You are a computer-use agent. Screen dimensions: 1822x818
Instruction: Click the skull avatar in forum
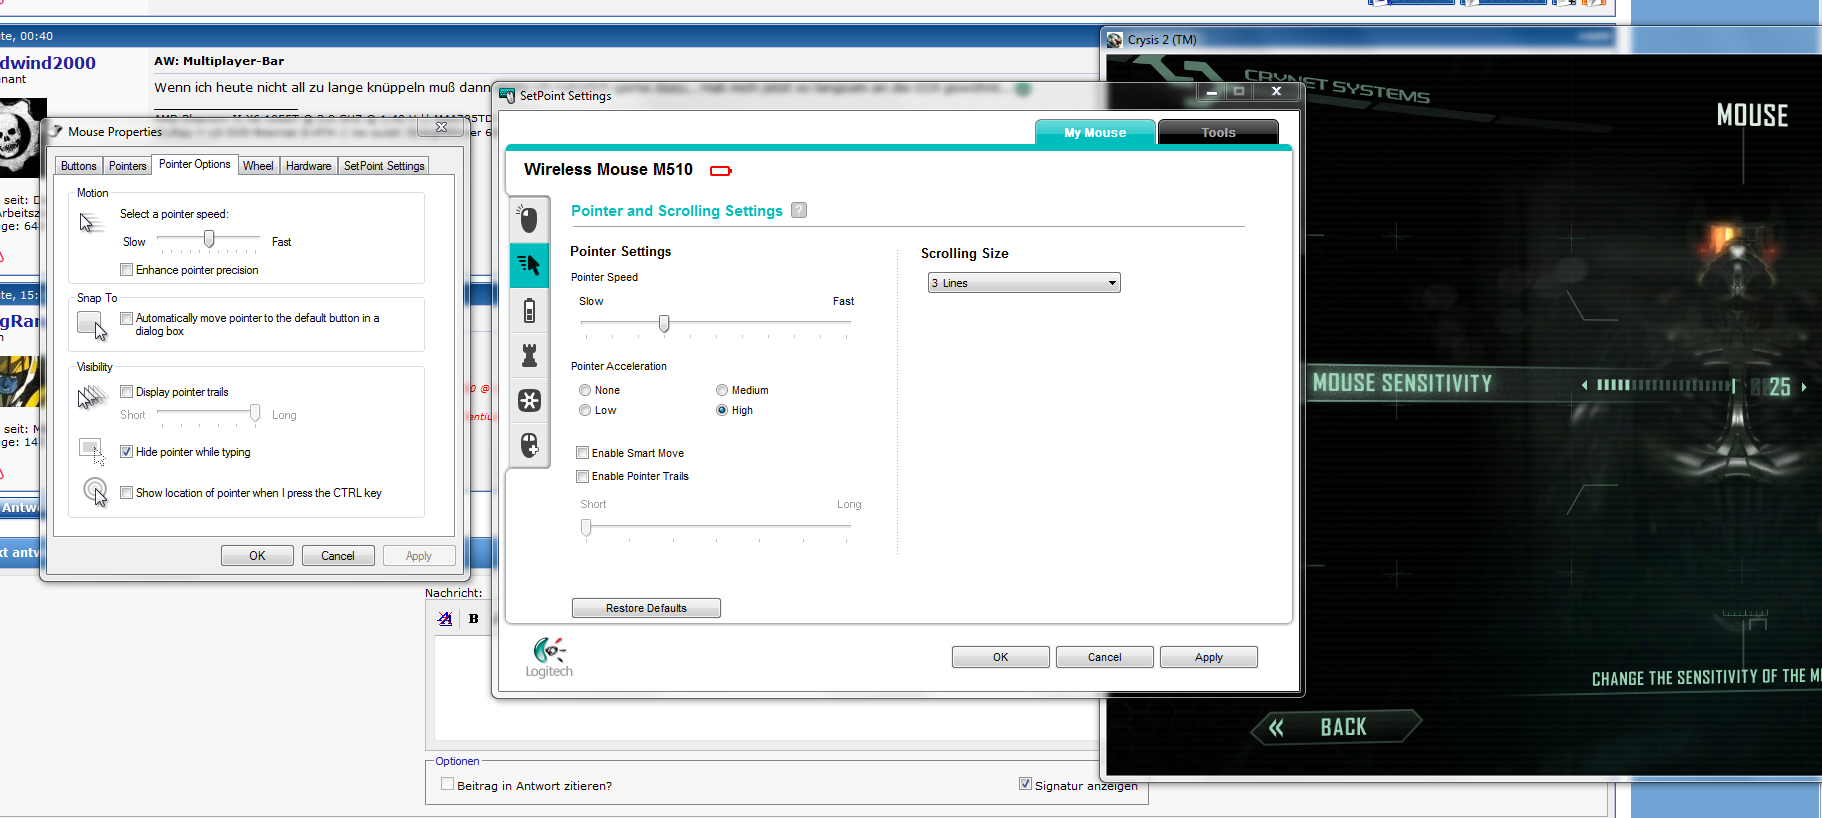click(x=23, y=138)
